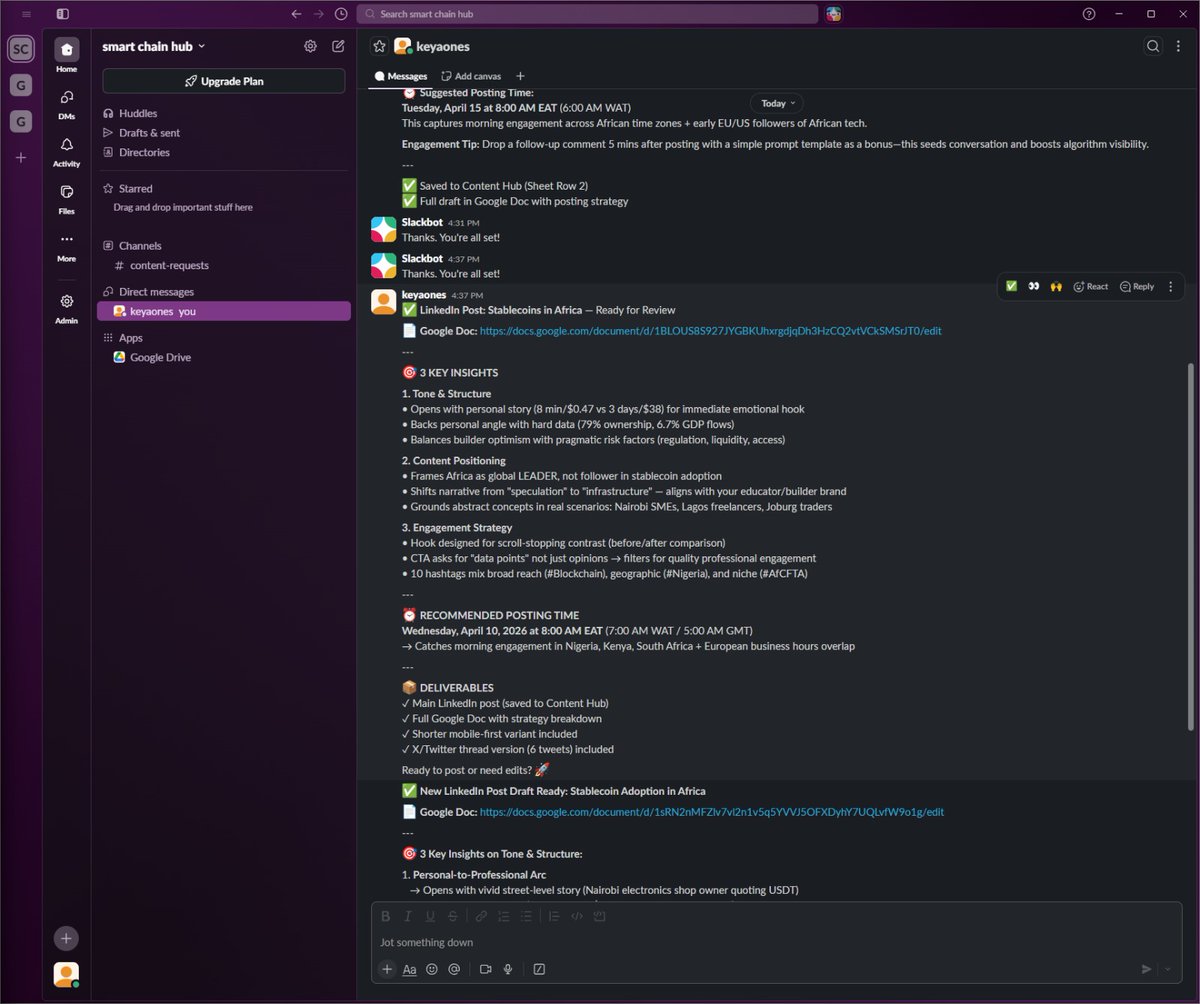The image size is (1200, 1004).
Task: Select keyaones direct message
Action: (223, 311)
